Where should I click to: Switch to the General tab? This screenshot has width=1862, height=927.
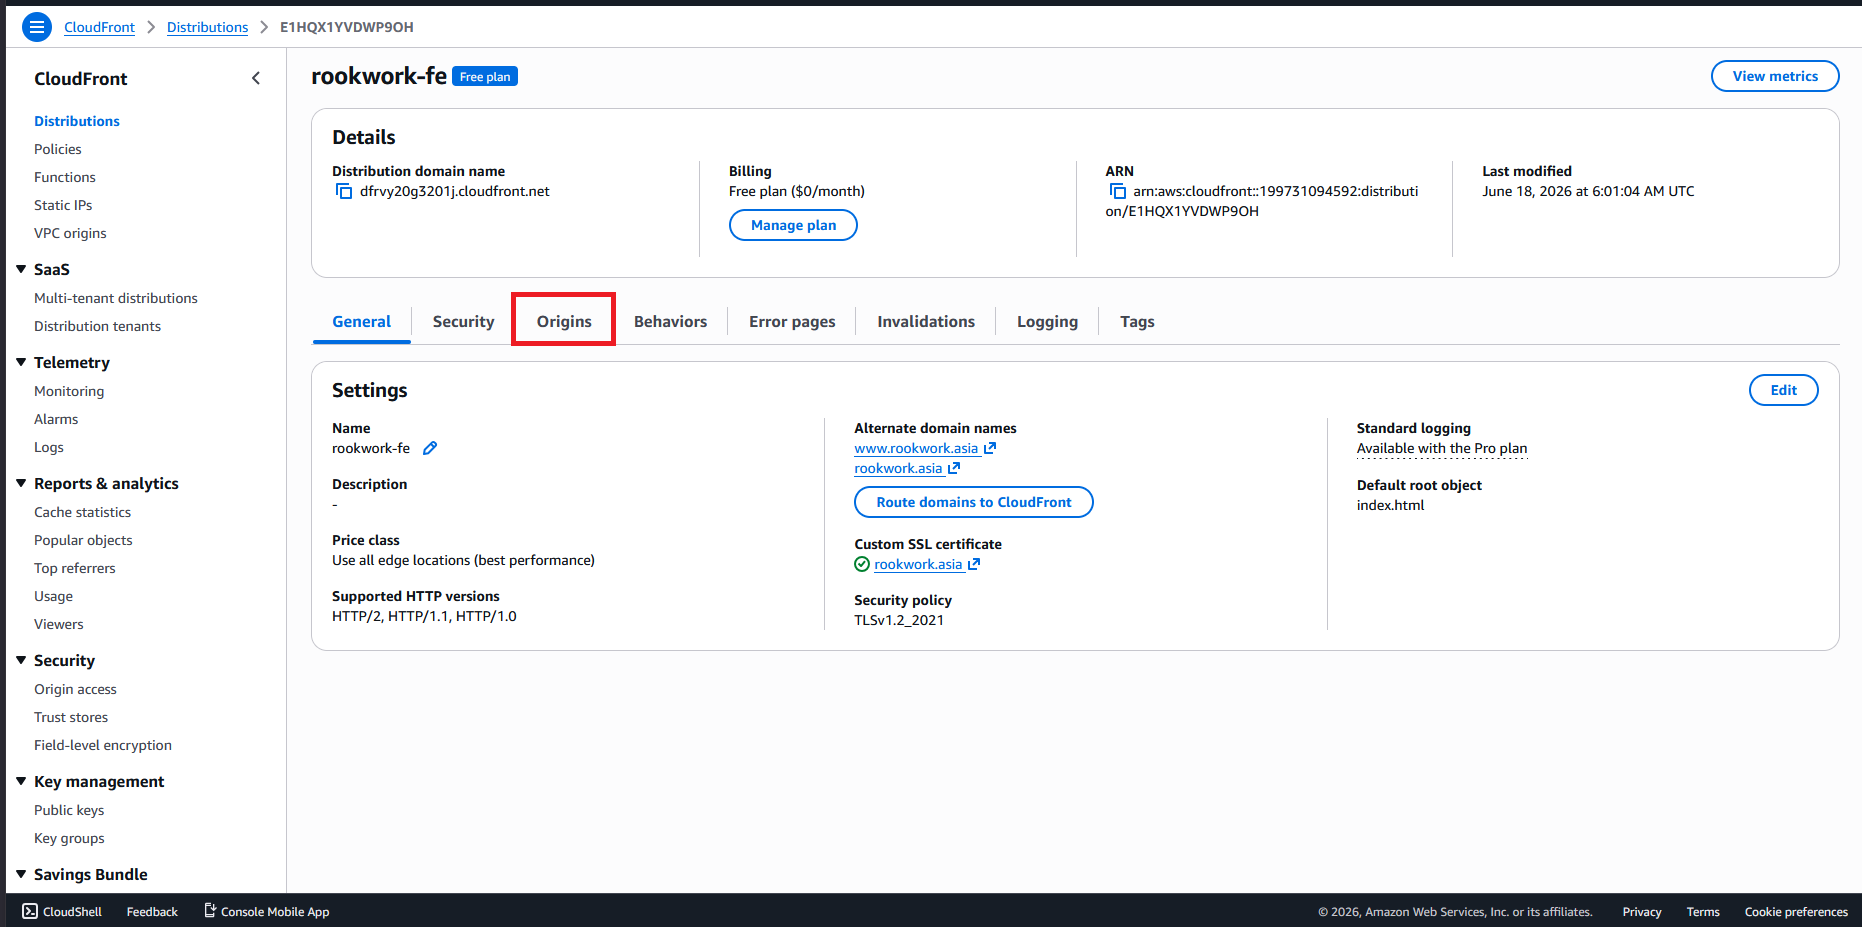[x=361, y=321]
